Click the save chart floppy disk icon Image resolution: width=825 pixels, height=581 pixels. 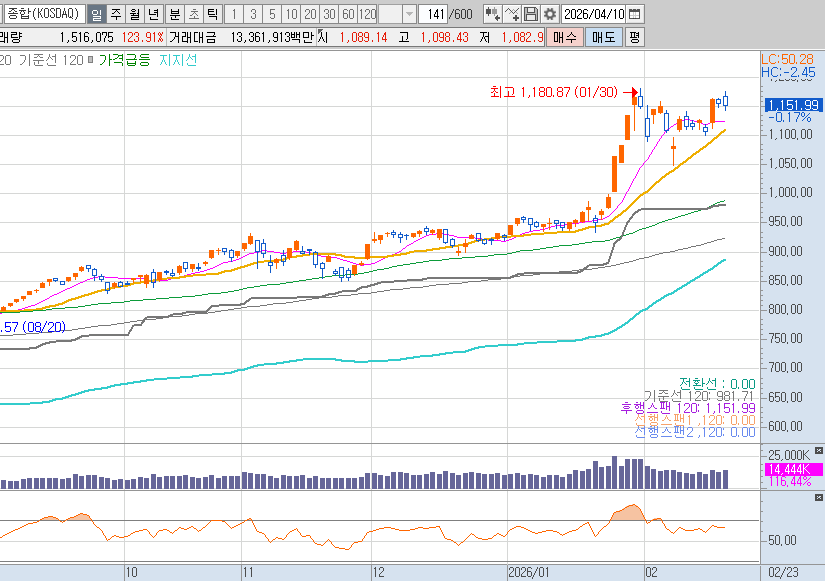pos(530,14)
